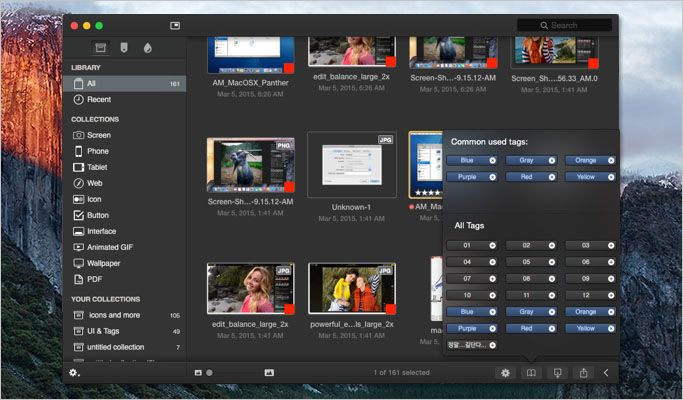Remove Purple tag under Common used tags
683x400 pixels.
(x=493, y=177)
